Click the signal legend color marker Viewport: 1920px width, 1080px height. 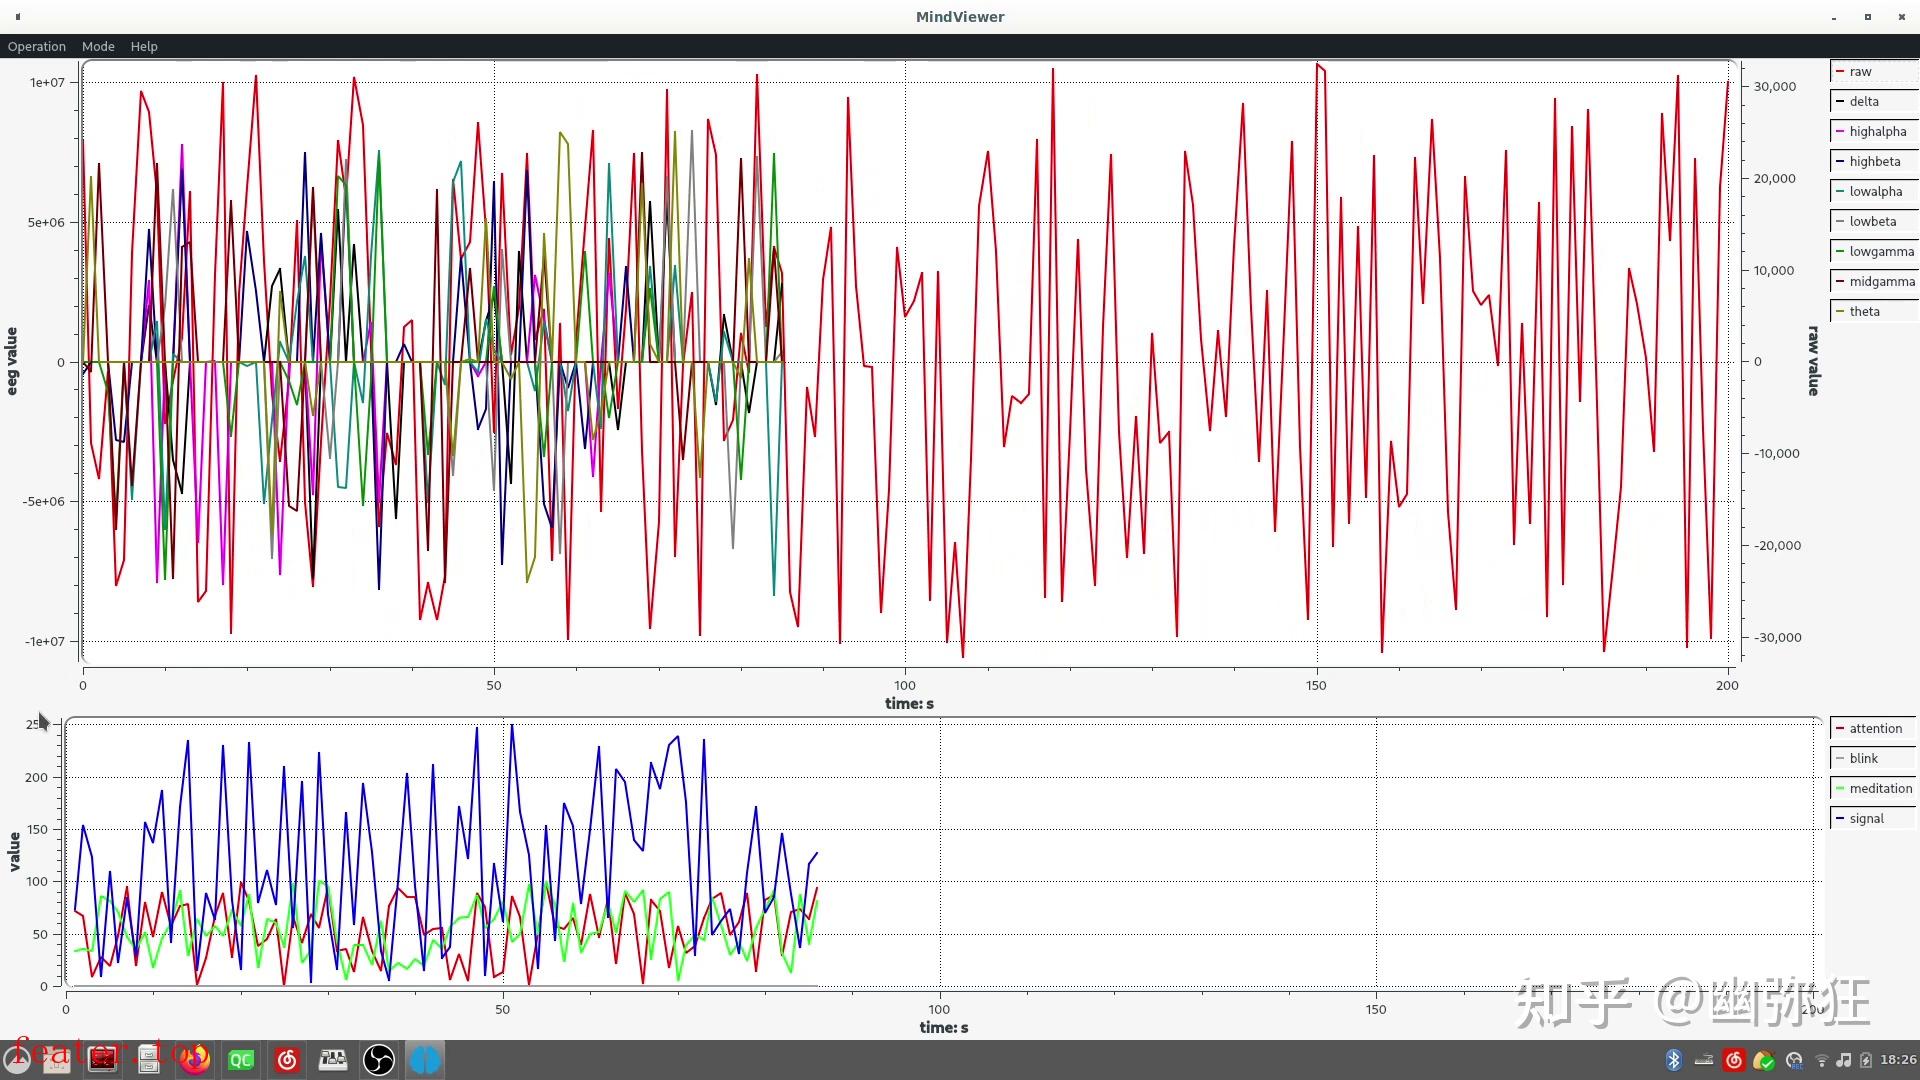(1840, 818)
